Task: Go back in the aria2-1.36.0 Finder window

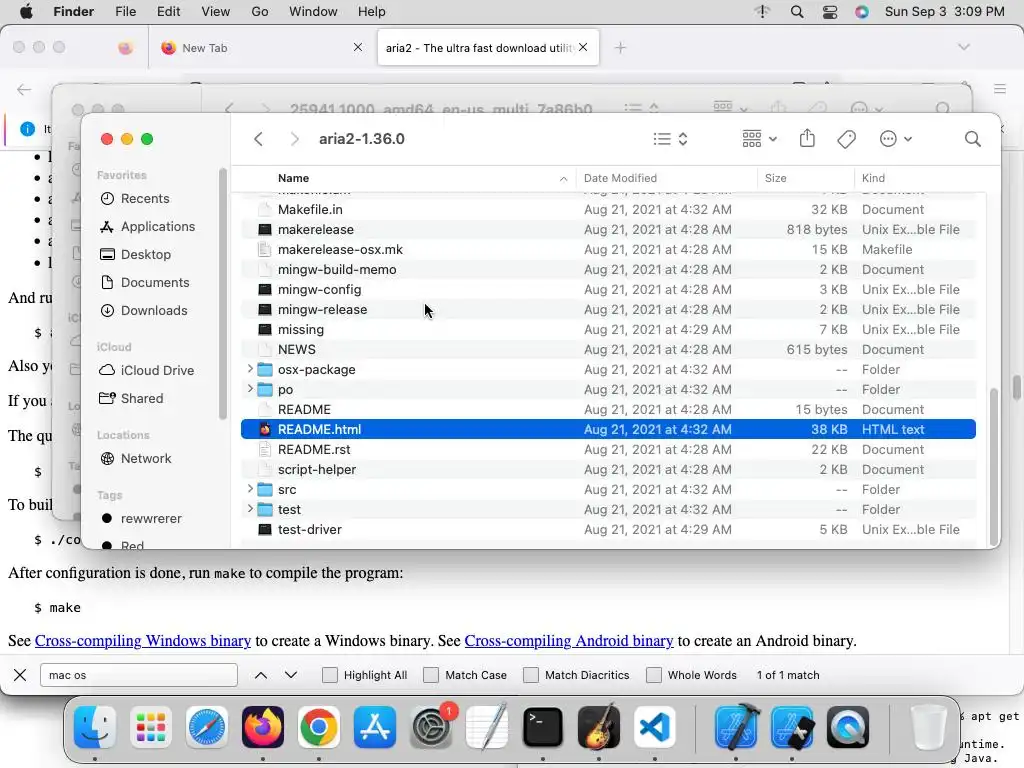Action: tap(259, 139)
